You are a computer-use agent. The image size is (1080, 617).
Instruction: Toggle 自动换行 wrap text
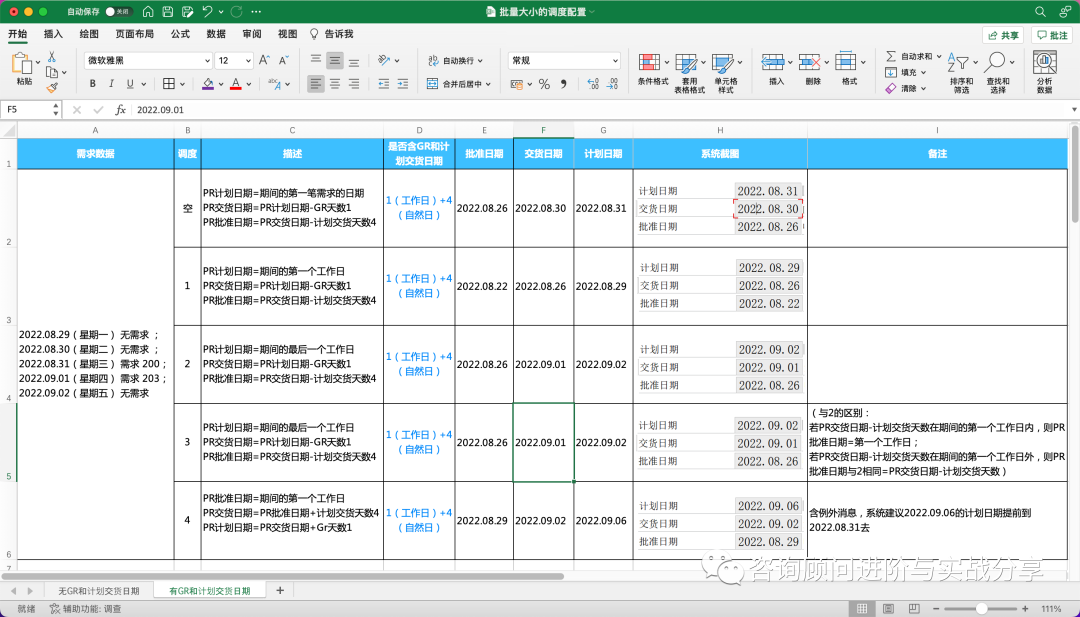454,61
